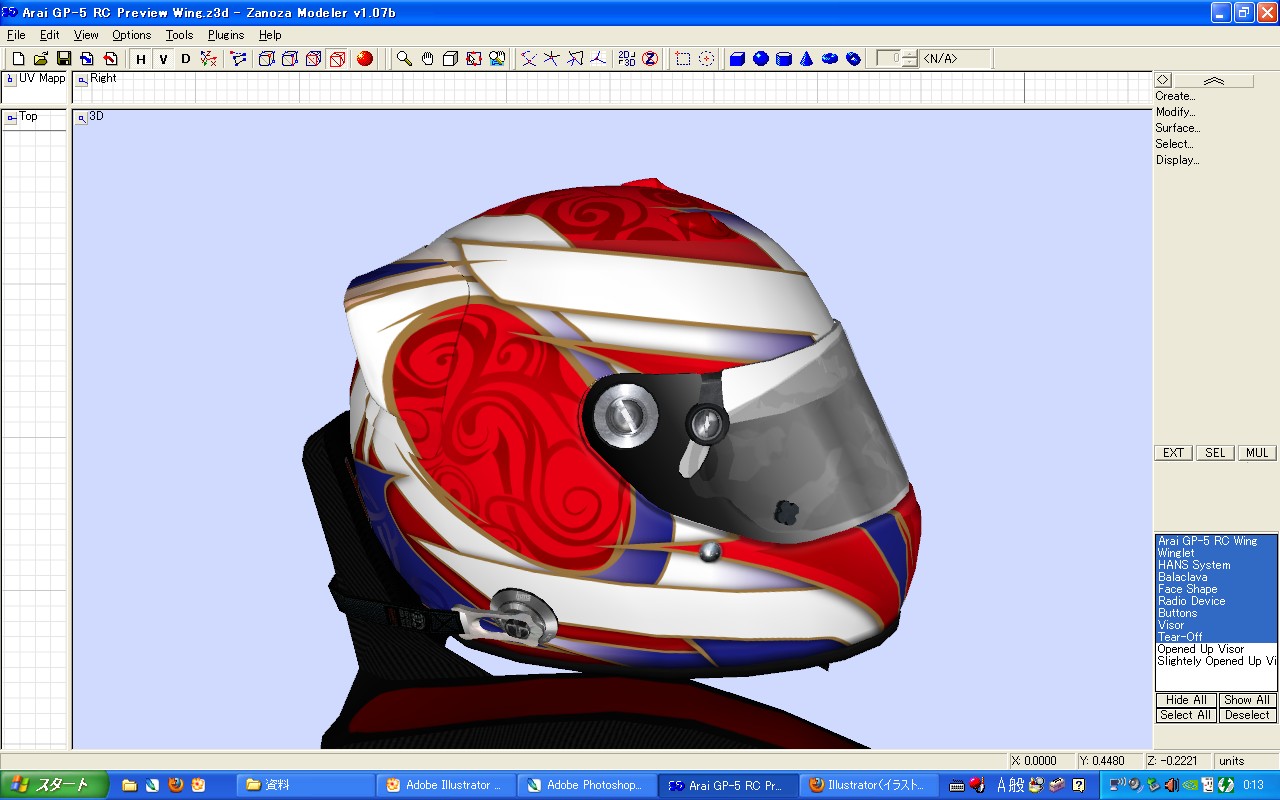
Task: Expand the Create... command group
Action: coord(1175,96)
